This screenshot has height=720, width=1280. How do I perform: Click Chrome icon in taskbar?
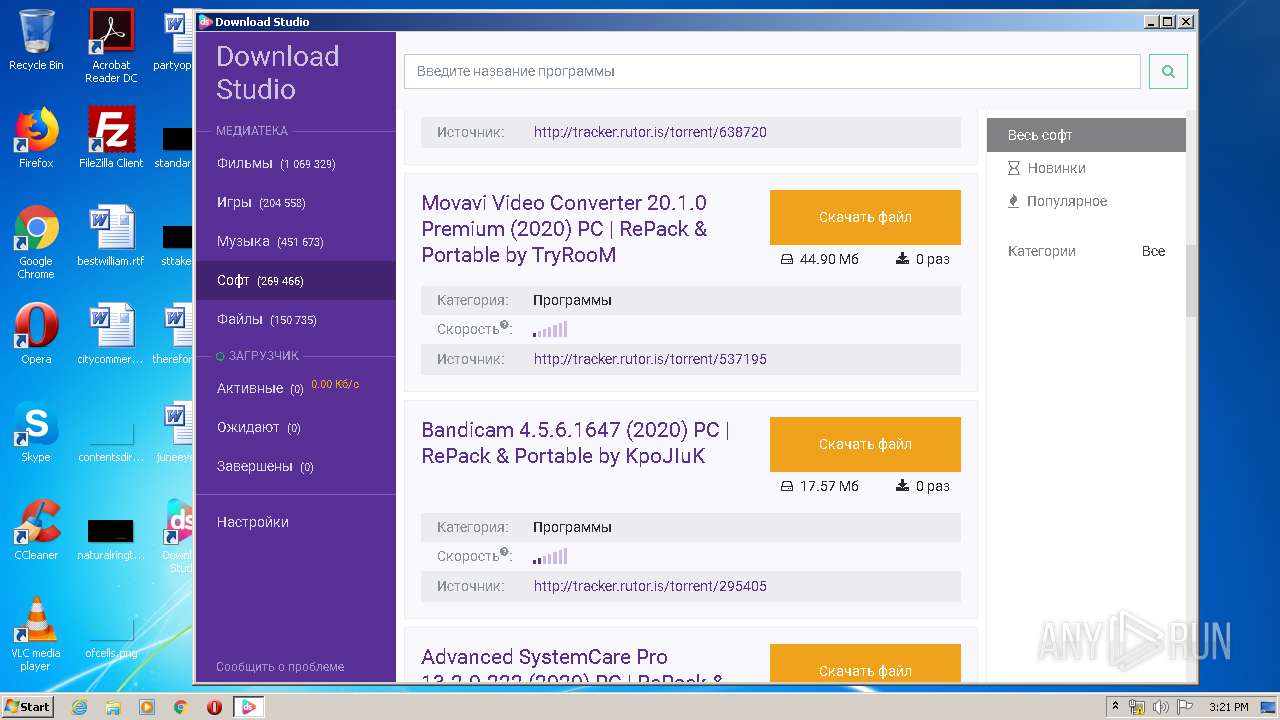click(x=180, y=707)
